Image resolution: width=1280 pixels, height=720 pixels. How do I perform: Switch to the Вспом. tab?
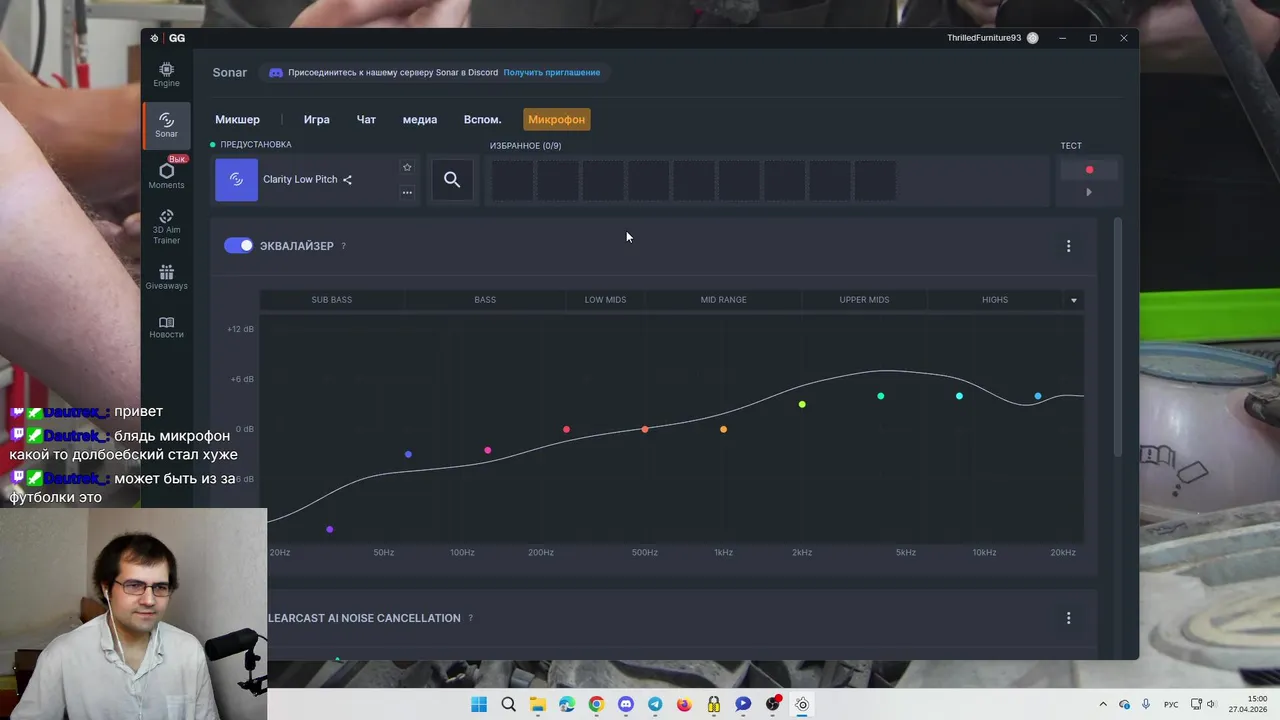483,119
